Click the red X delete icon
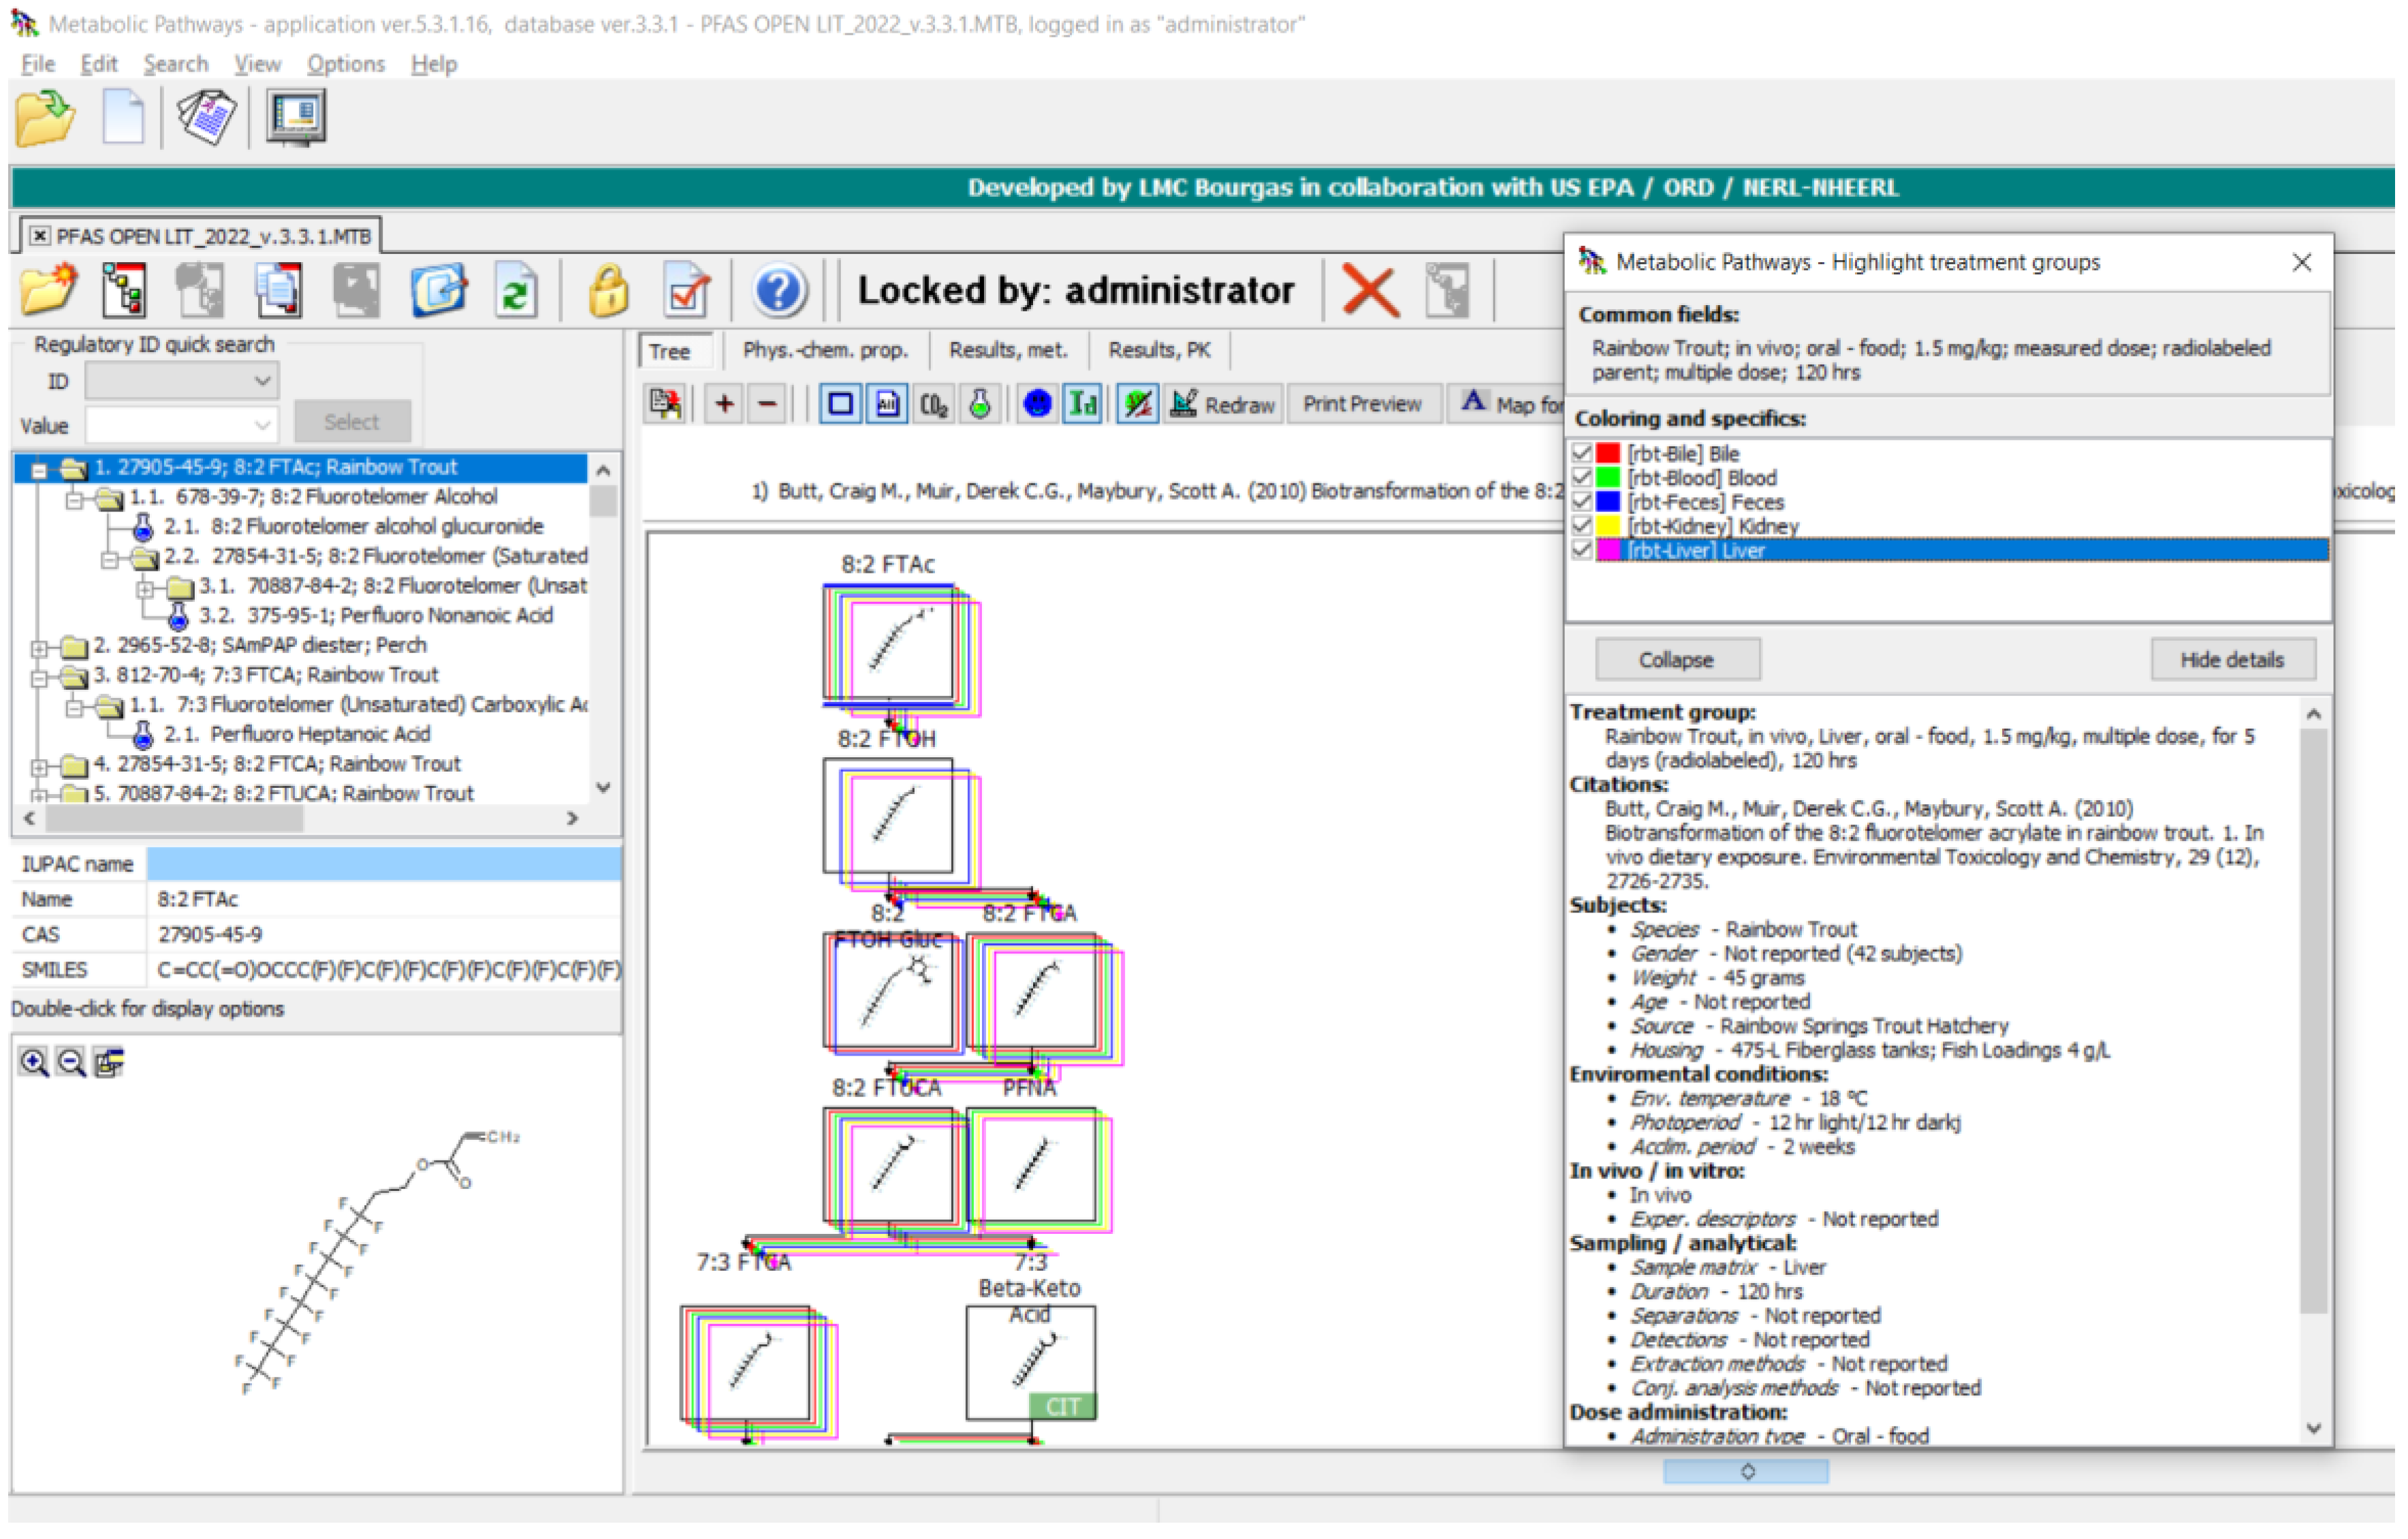Image resolution: width=2408 pixels, height=1539 pixels. coord(1369,291)
